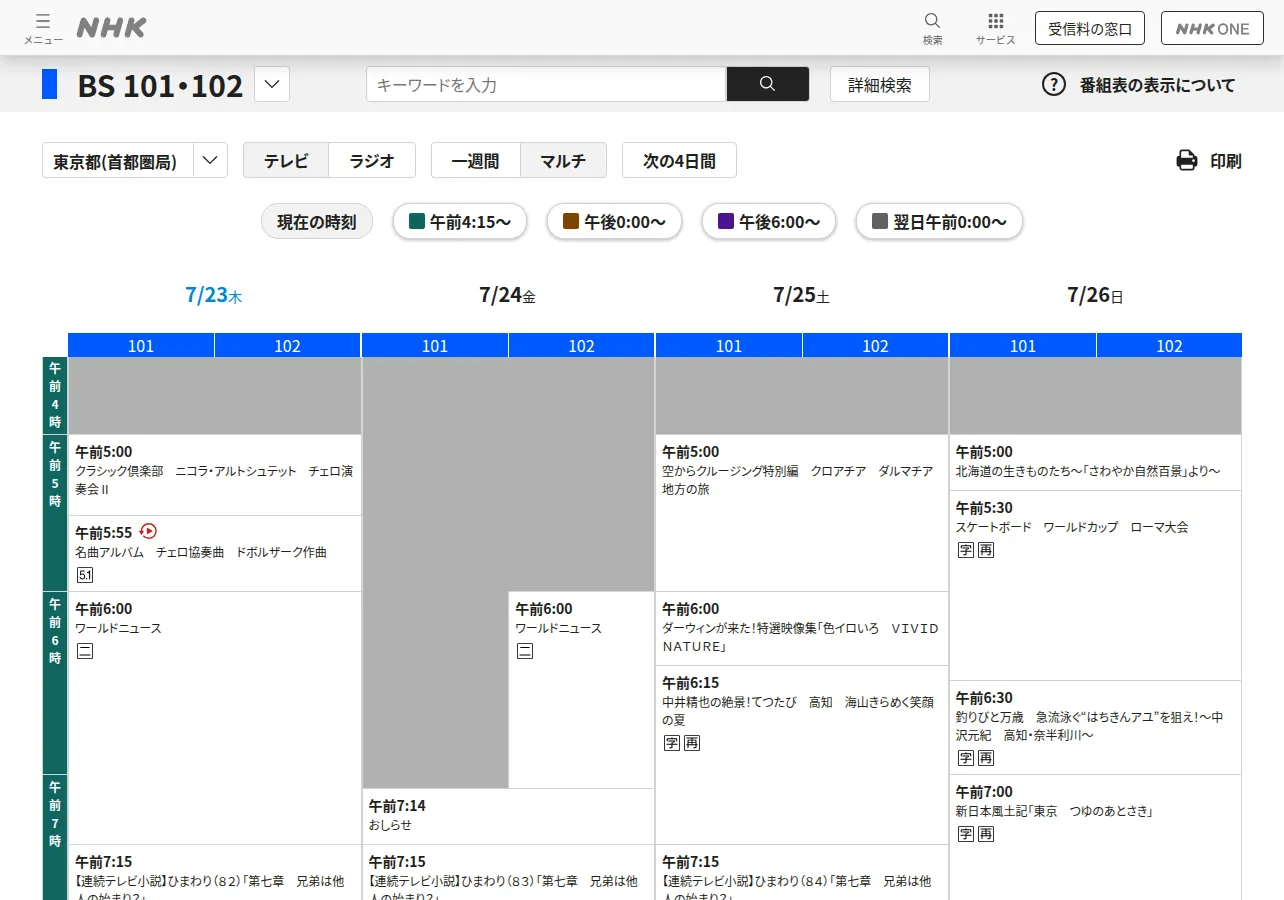Click 字 caption icon under スケートボード program
Viewport: 1284px width, 900px height.
965,550
